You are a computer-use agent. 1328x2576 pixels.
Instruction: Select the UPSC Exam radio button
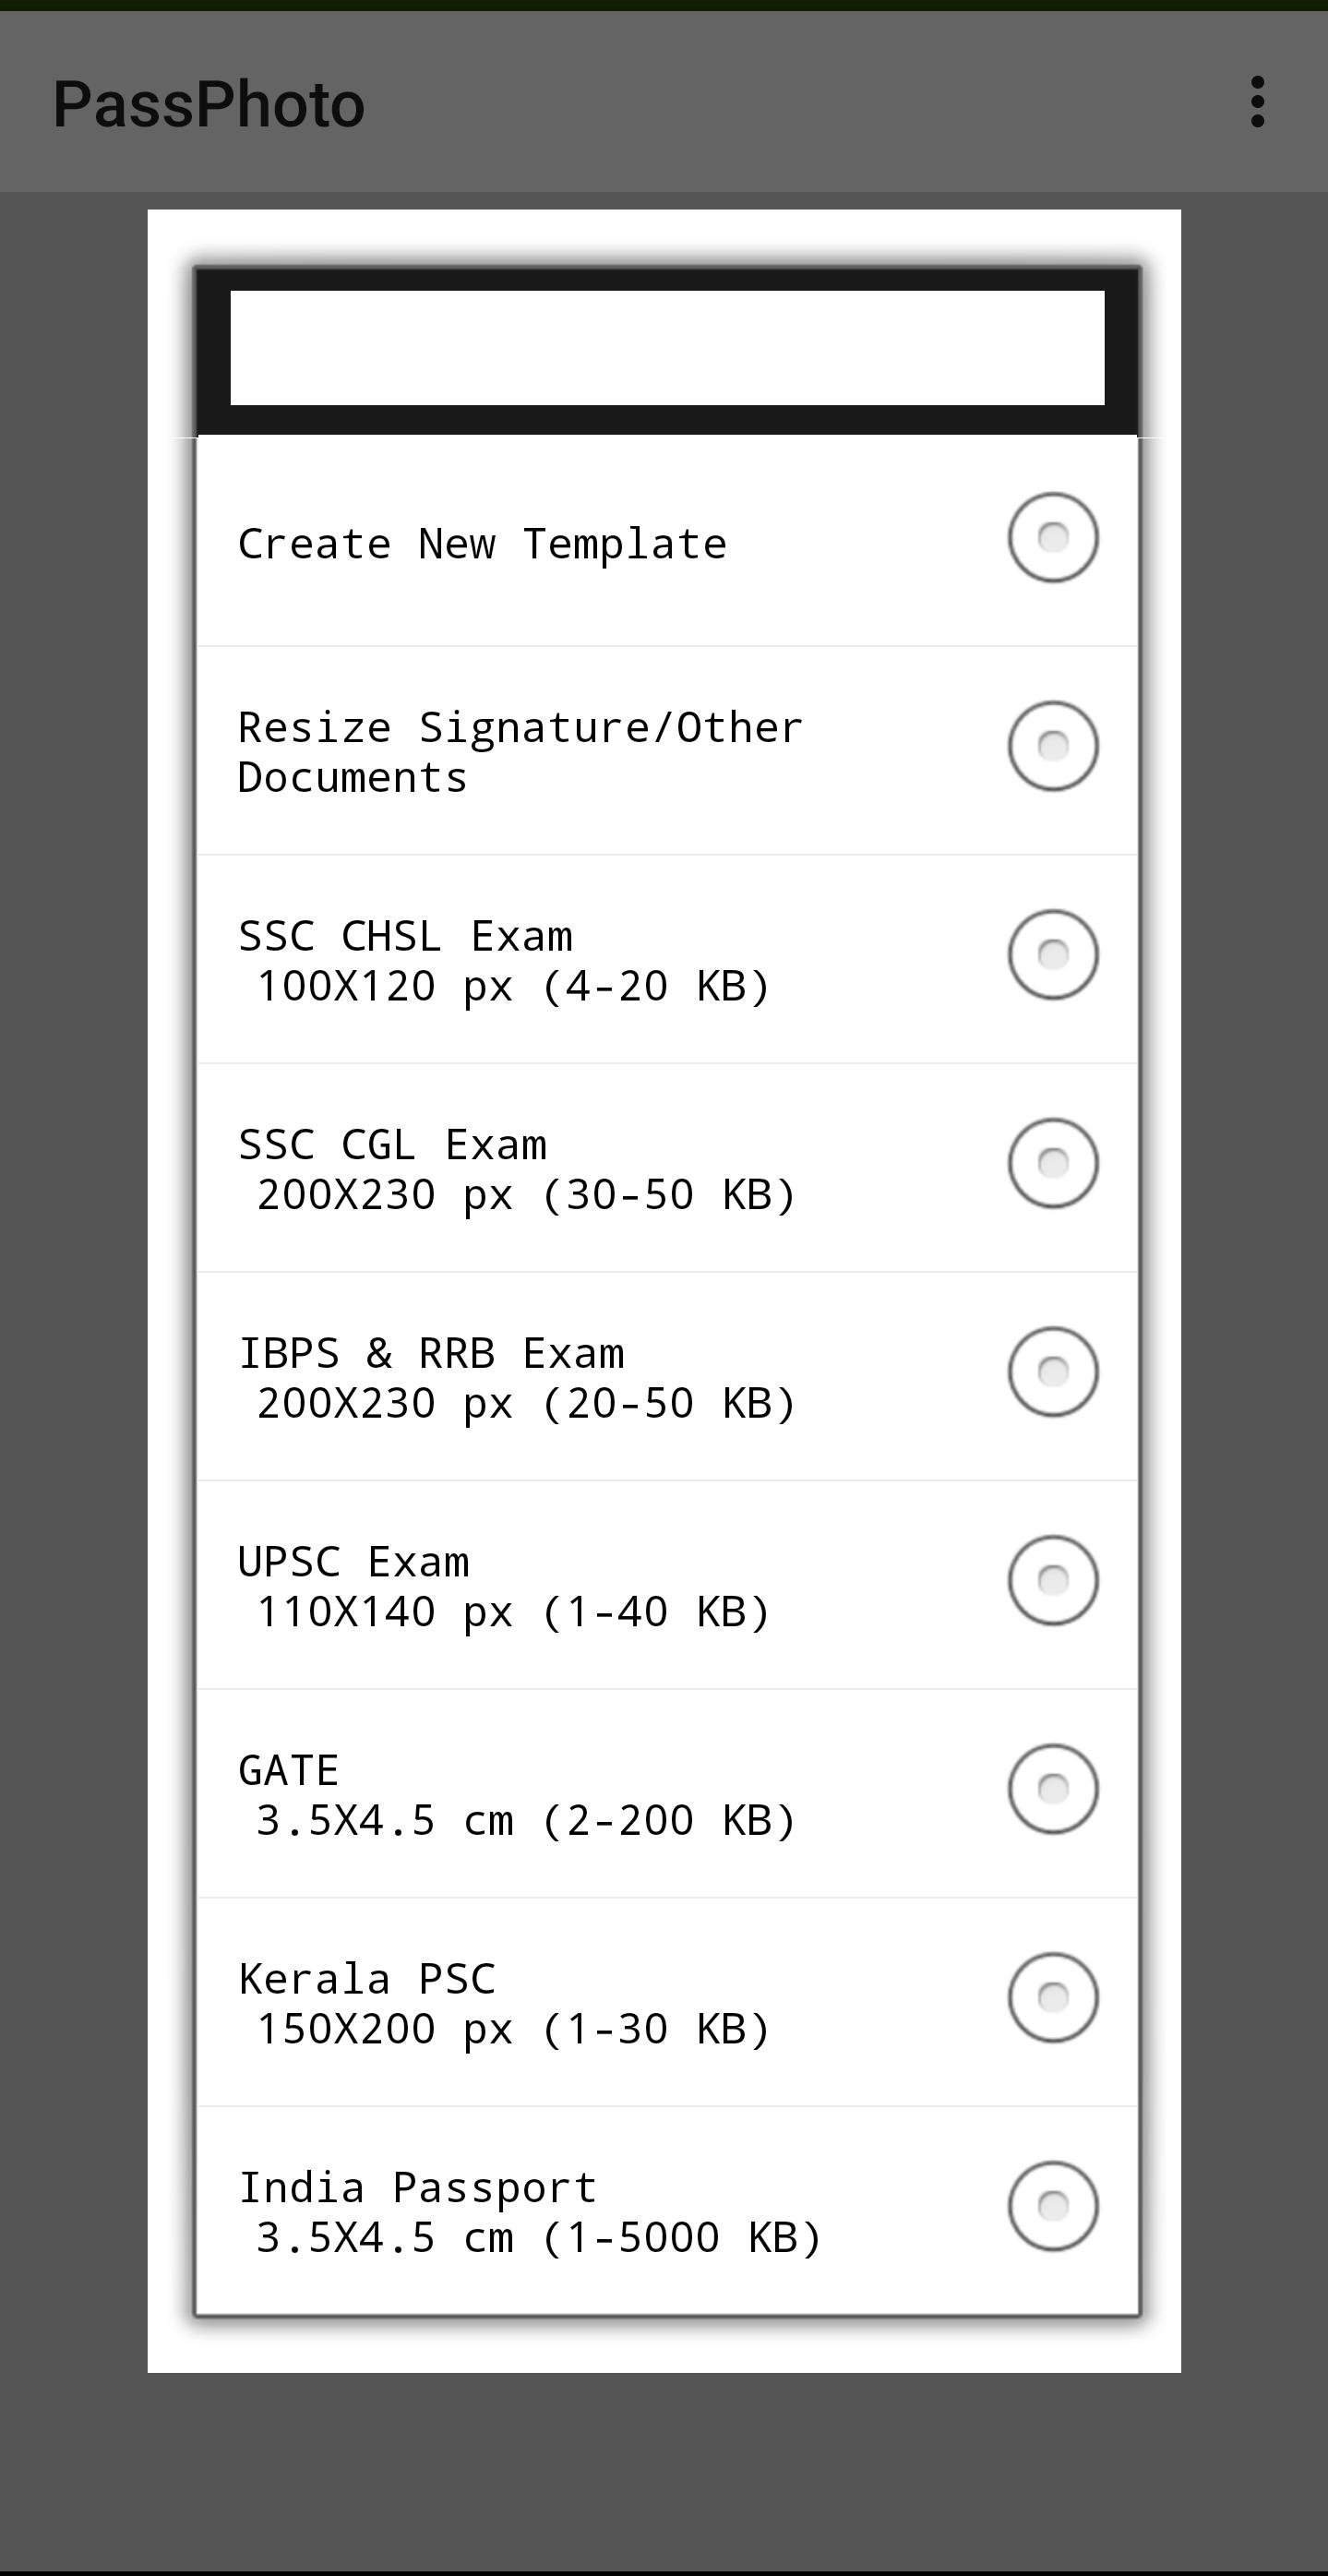coord(1052,1580)
